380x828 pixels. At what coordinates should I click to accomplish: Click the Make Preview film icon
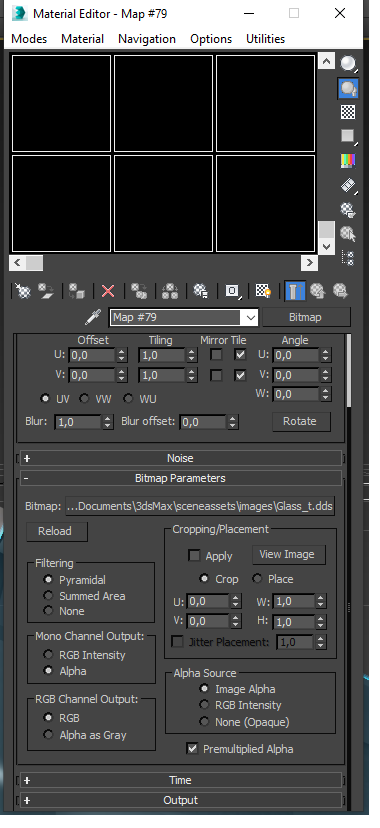tap(348, 185)
